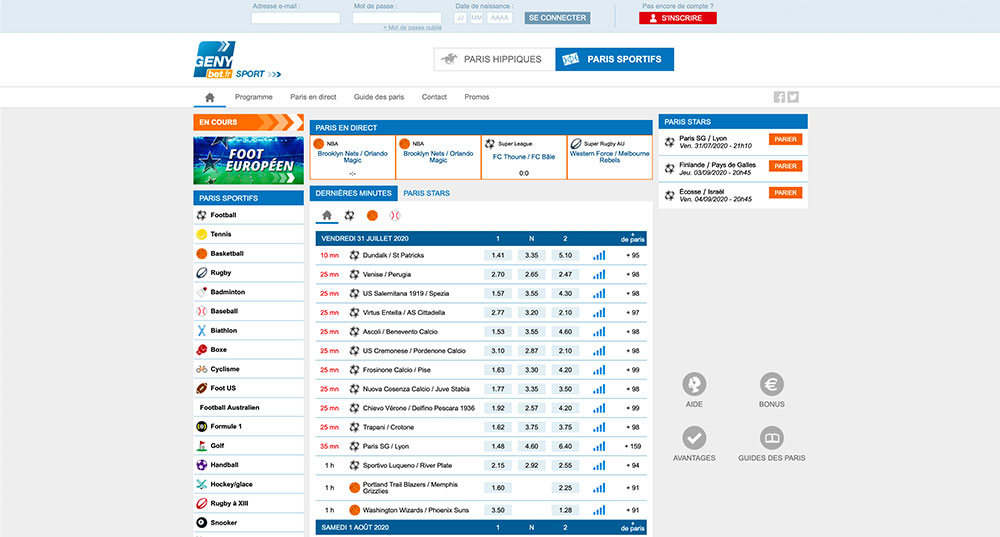Image resolution: width=1000 pixels, height=537 pixels.
Task: Open live match Western Force / Melbourne Rebels
Action: coord(610,158)
